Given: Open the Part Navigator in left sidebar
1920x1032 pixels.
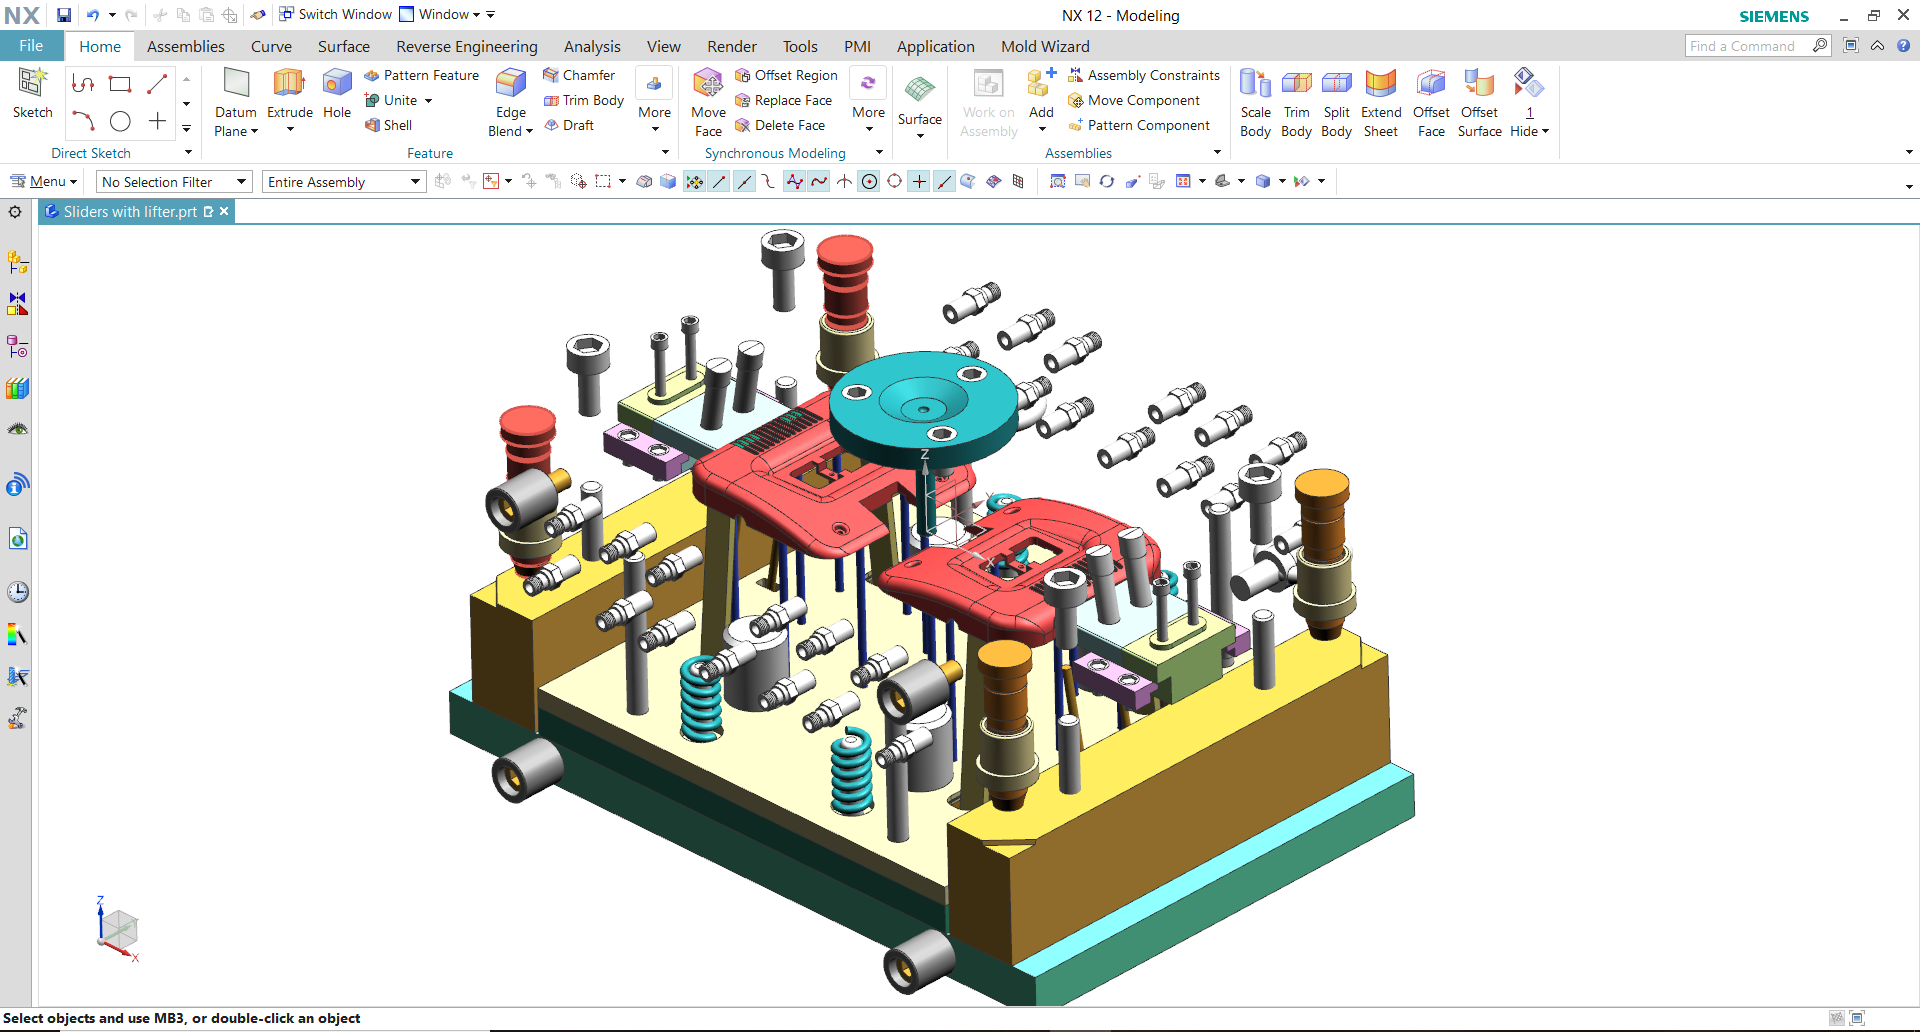Looking at the screenshot, I should (17, 346).
